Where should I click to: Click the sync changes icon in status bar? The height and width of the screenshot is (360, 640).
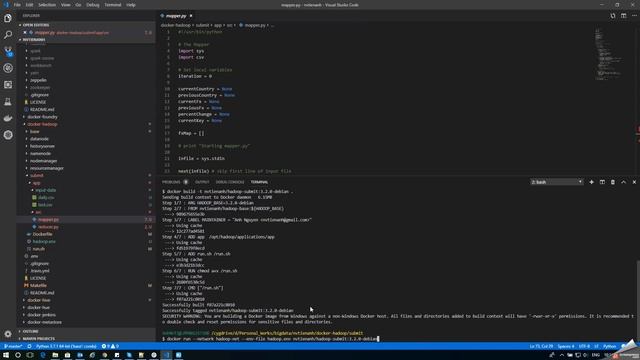(29, 346)
